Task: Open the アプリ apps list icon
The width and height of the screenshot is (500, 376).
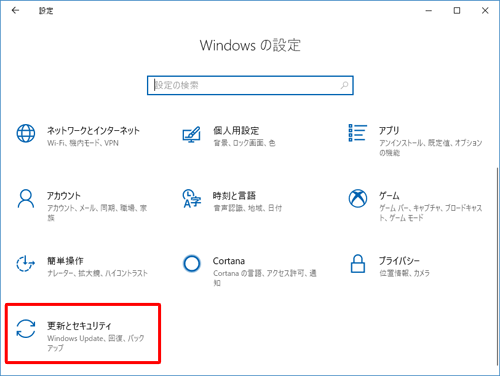Action: point(358,133)
